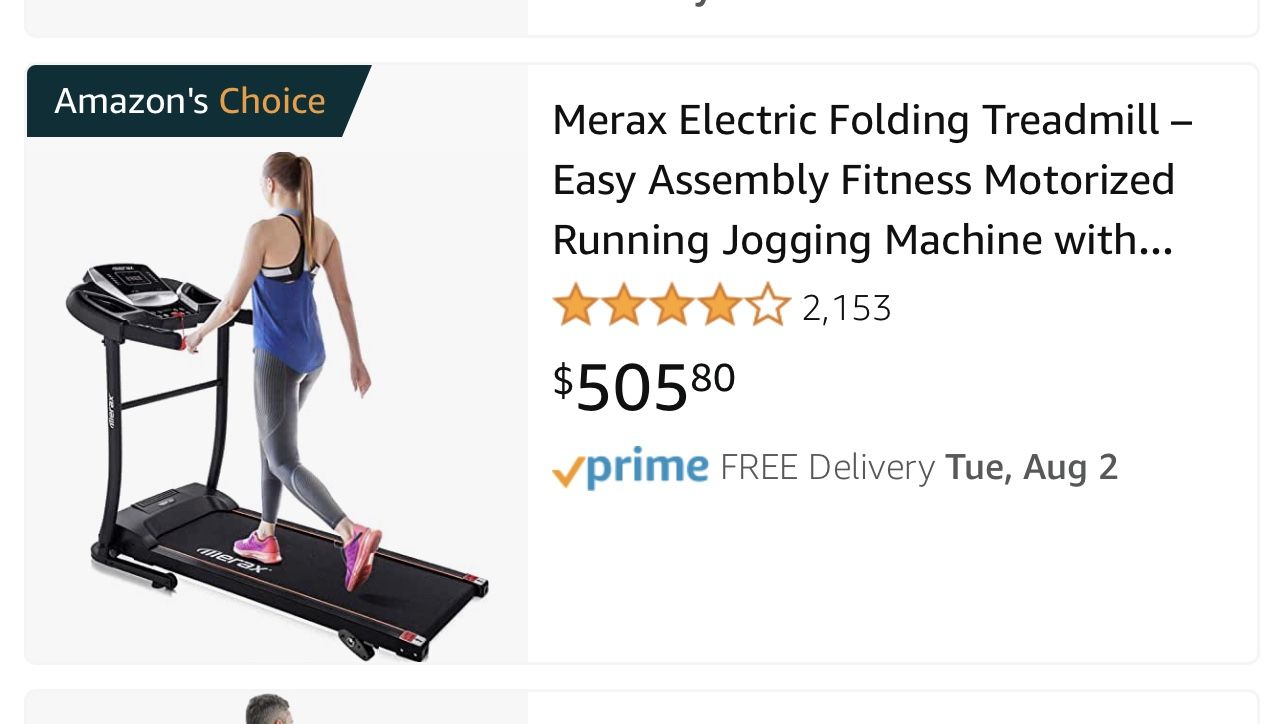
Task: Open the Merax Electric Folding Treadmill title
Action: point(872,180)
